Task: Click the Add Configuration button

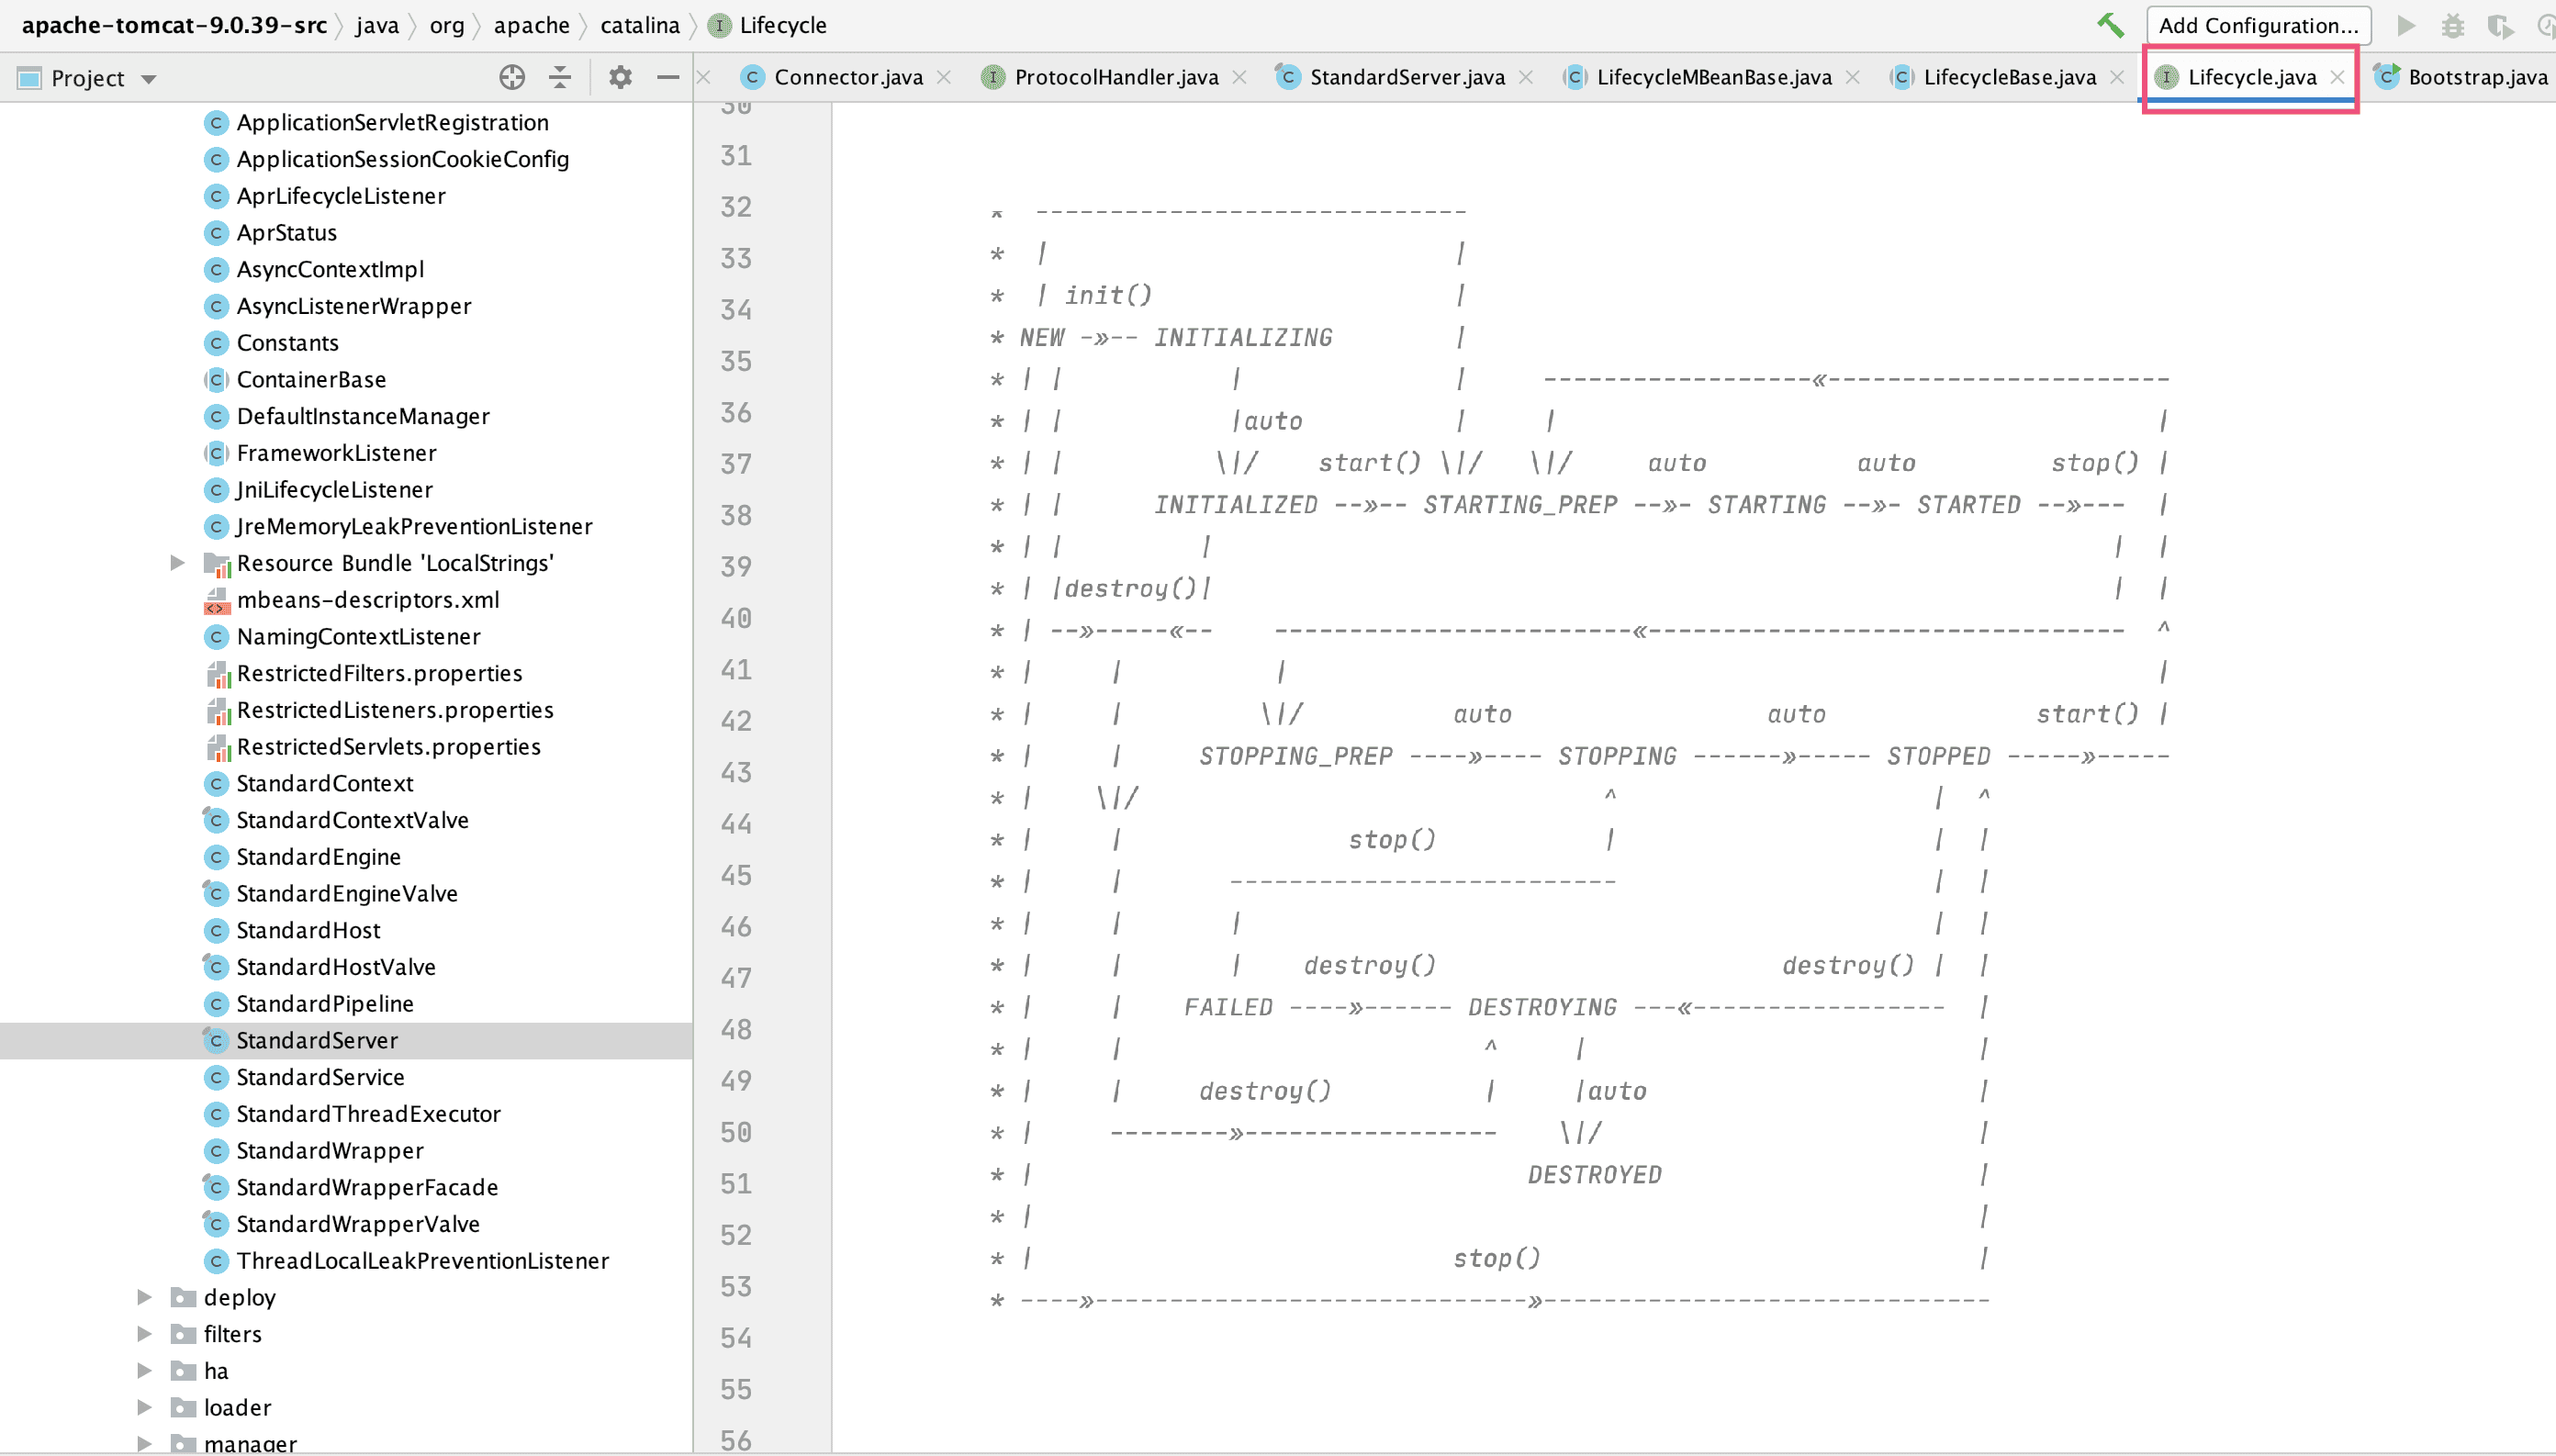Action: click(x=2257, y=25)
